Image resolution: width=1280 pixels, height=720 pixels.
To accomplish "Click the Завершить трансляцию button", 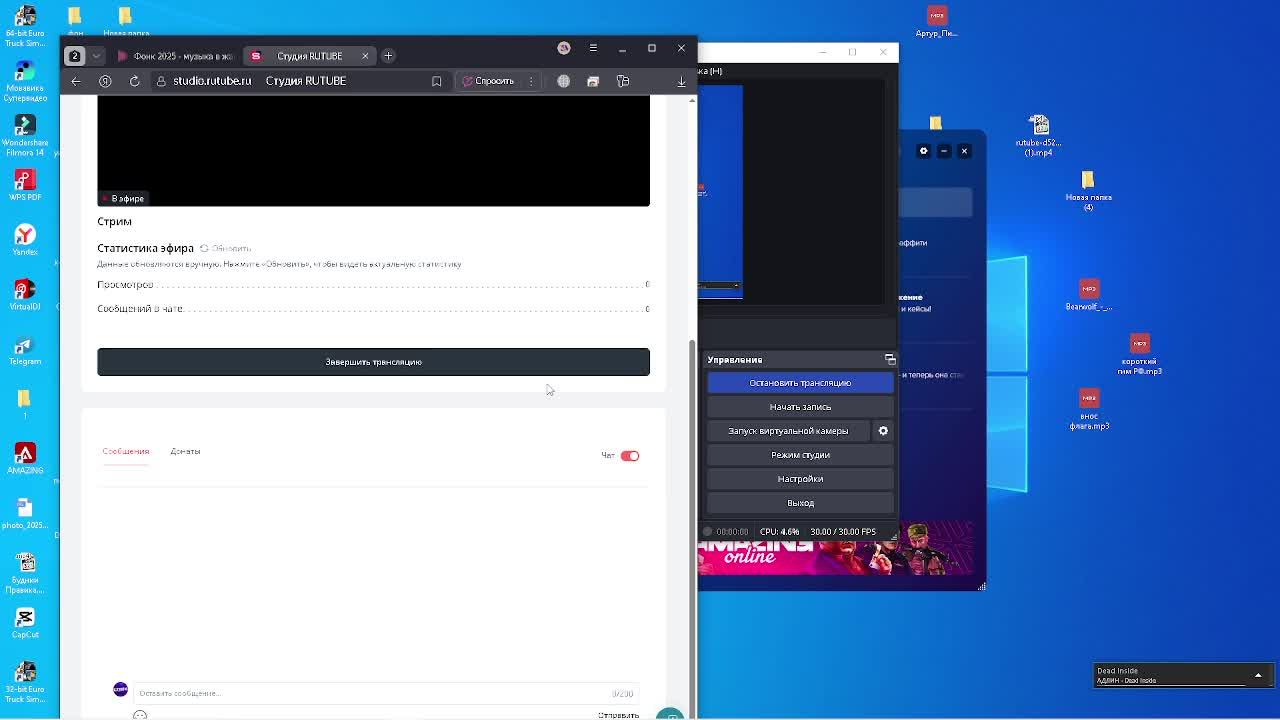I will coord(373,362).
